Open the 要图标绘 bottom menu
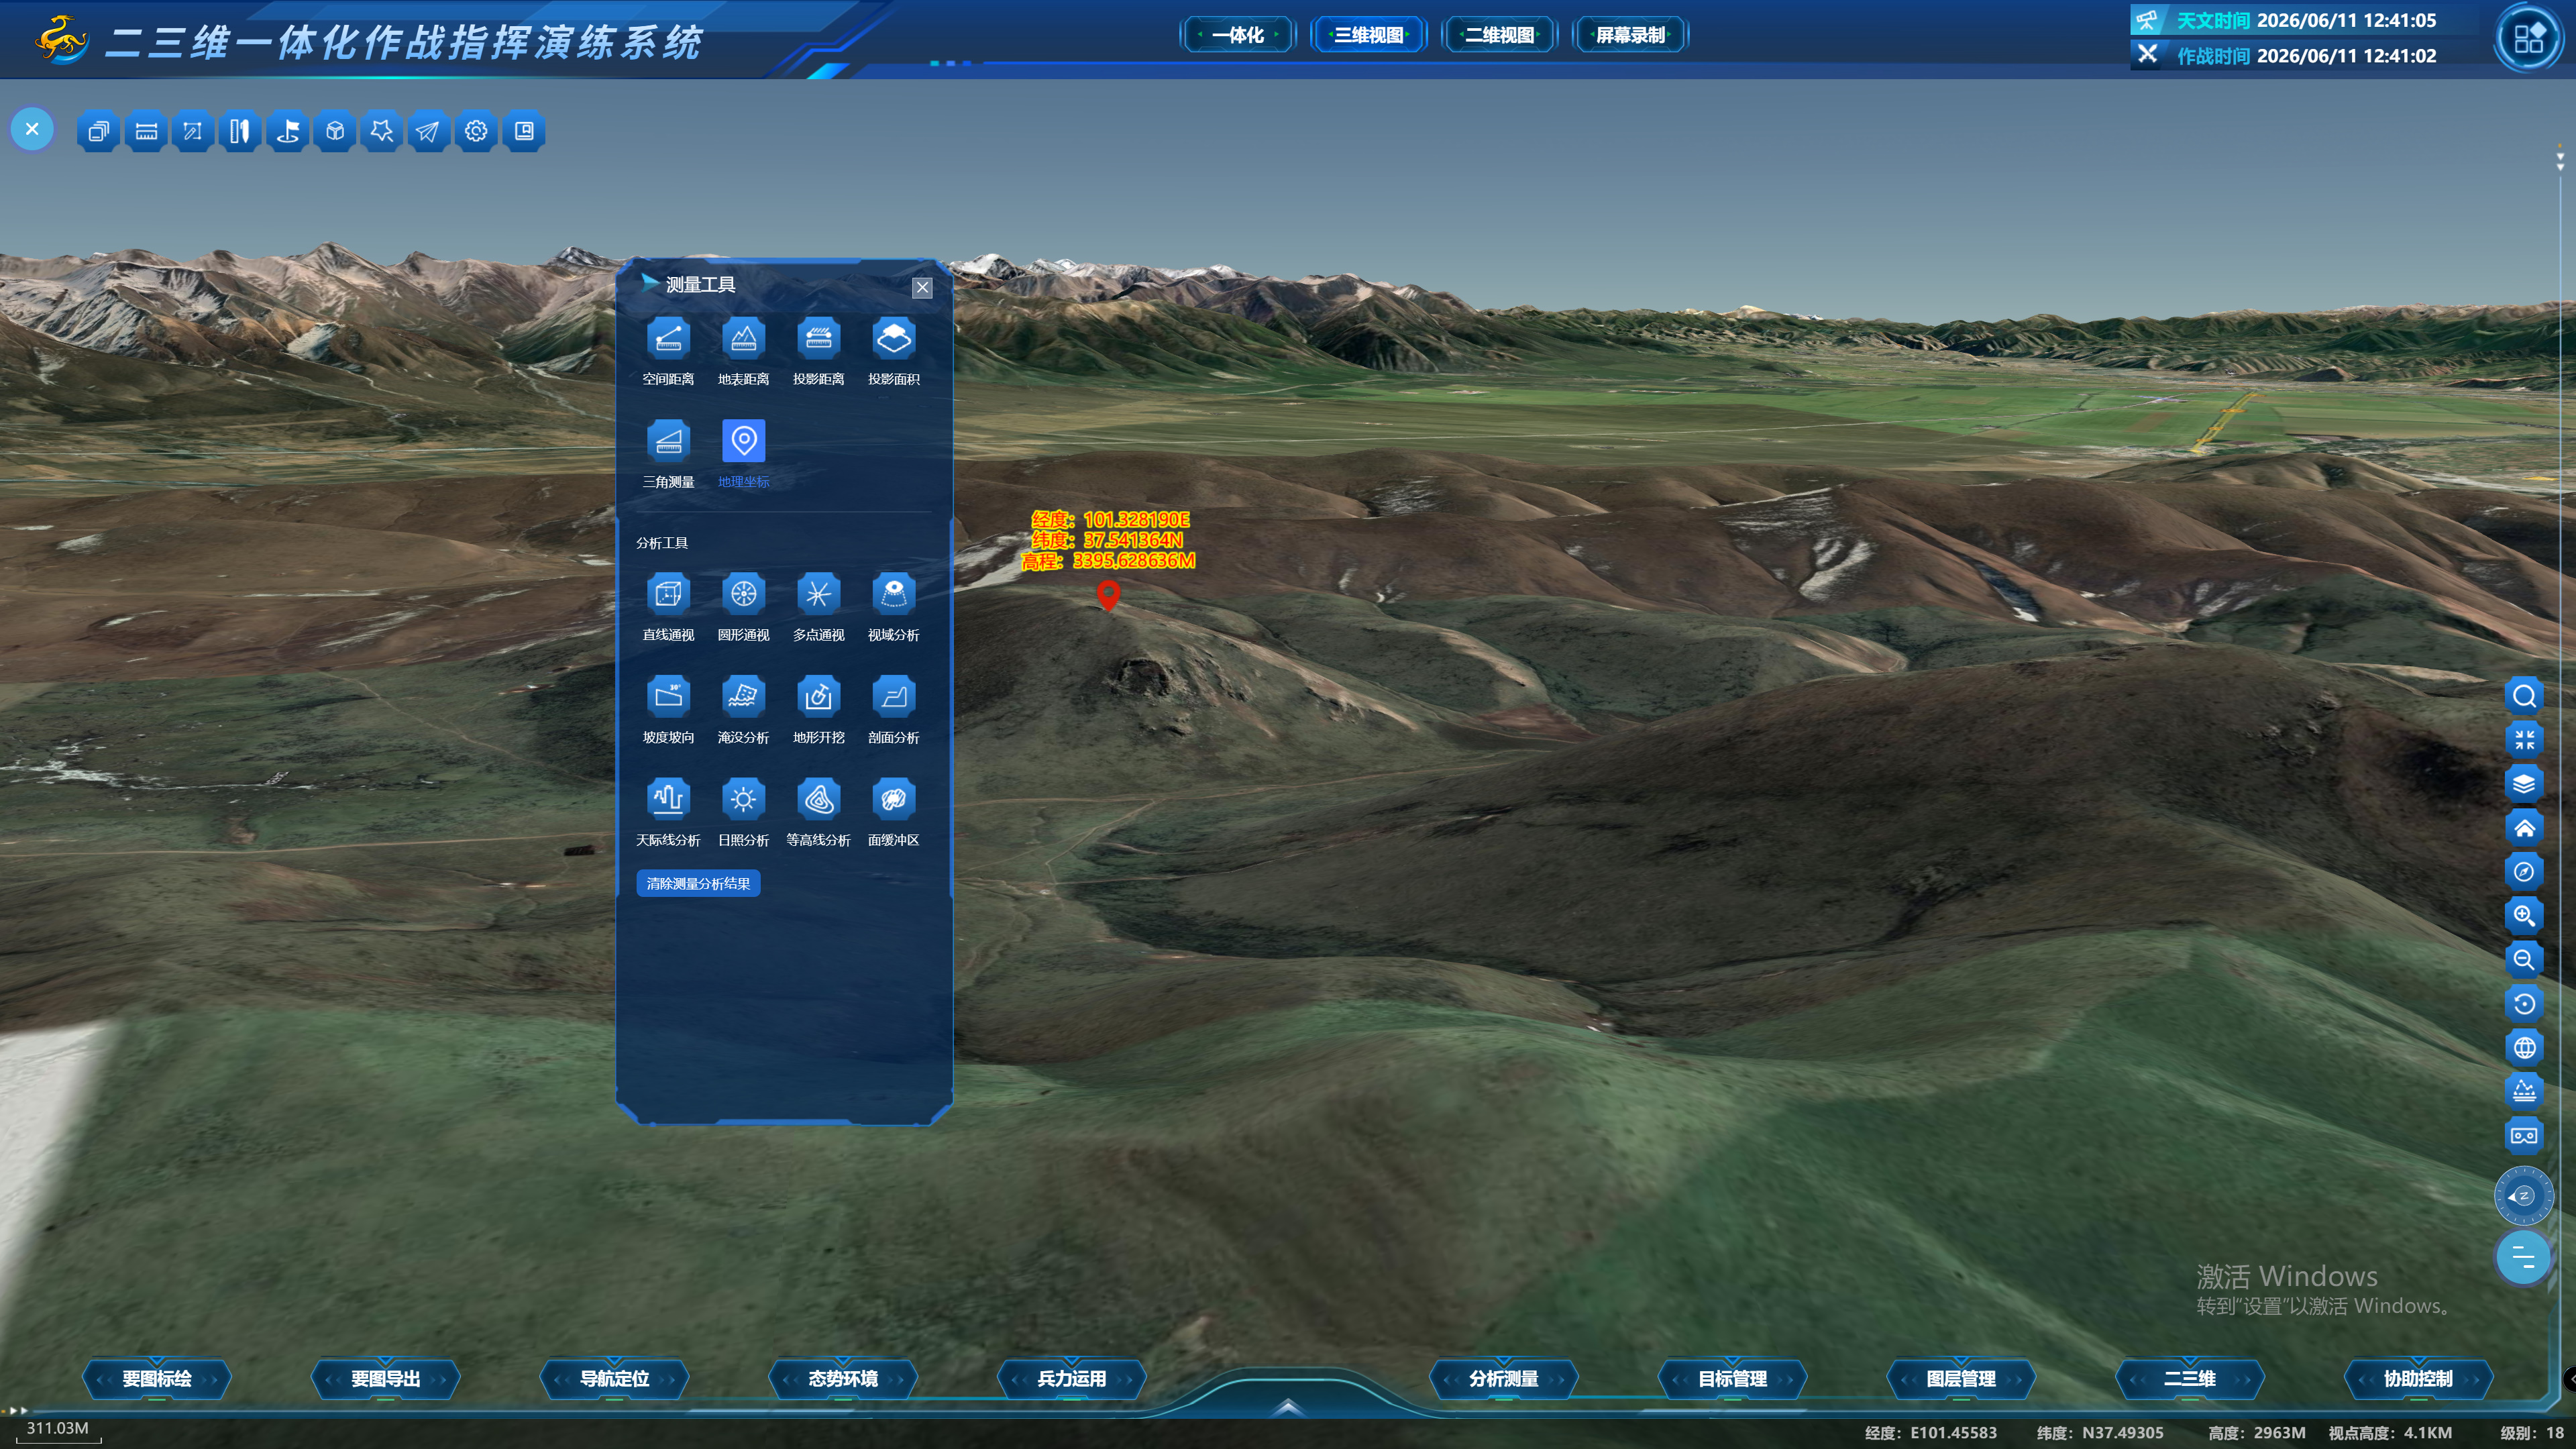Viewport: 2576px width, 1449px height. (x=157, y=1379)
